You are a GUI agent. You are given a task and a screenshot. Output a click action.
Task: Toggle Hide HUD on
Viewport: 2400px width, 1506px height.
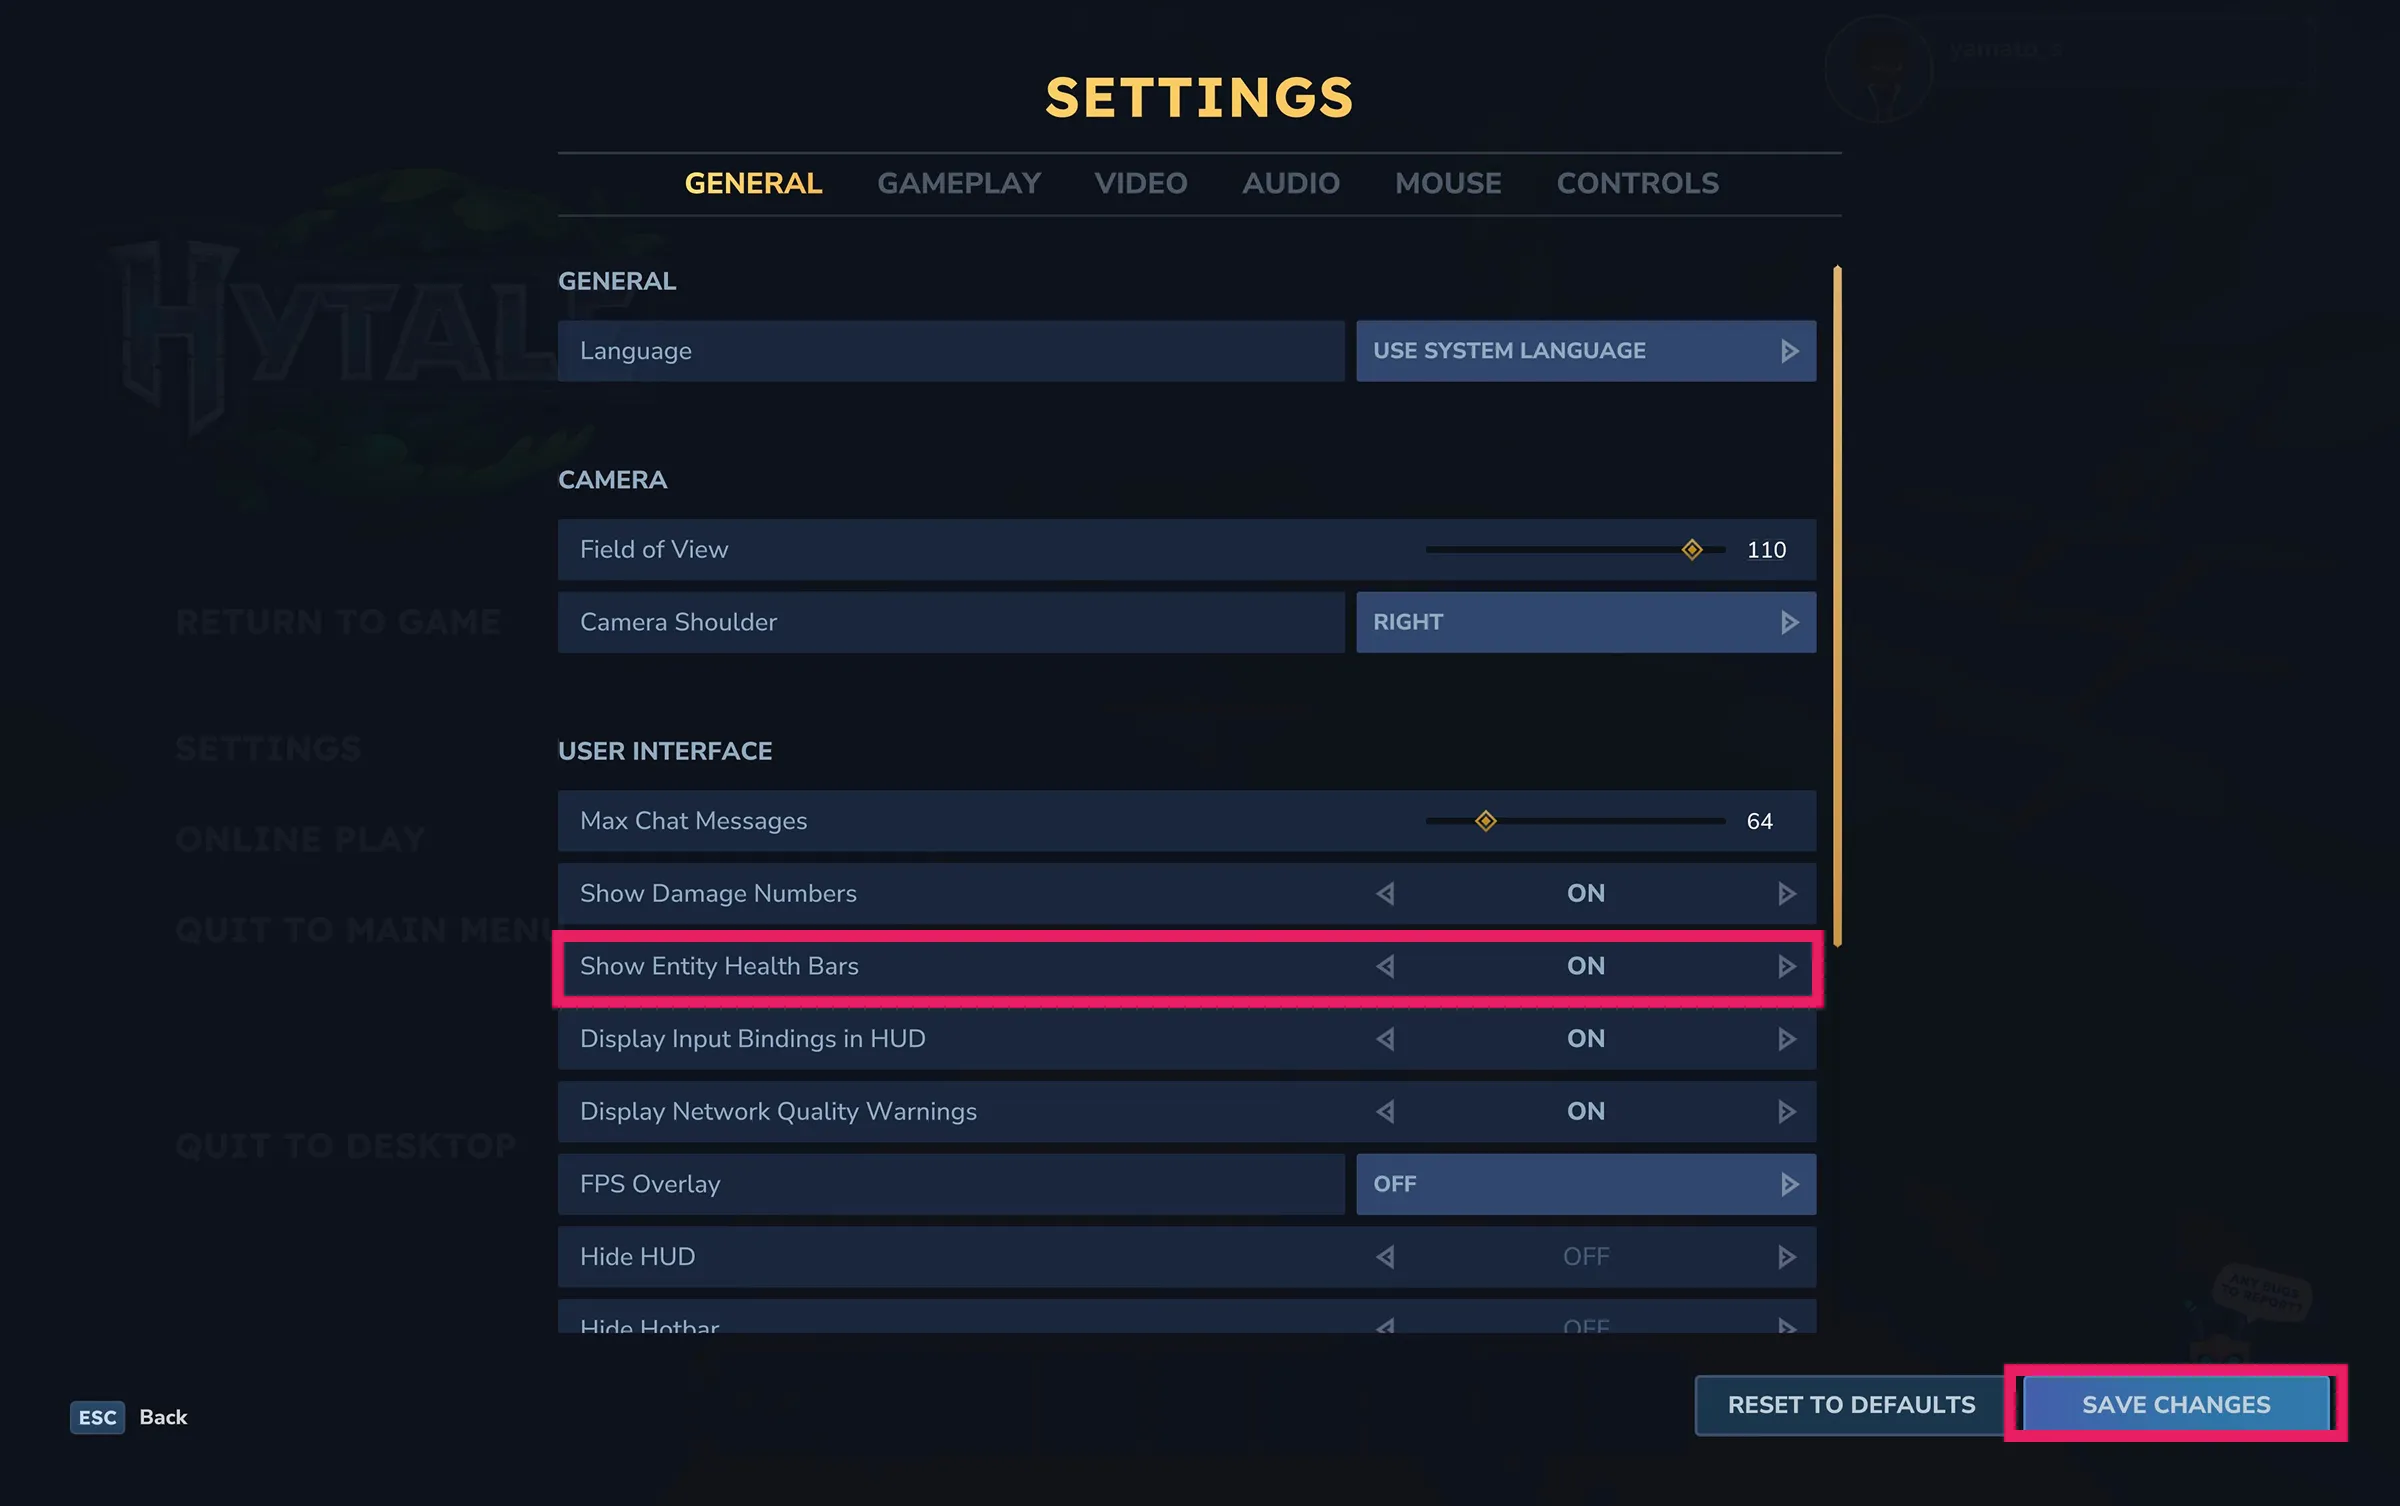(x=1786, y=1256)
